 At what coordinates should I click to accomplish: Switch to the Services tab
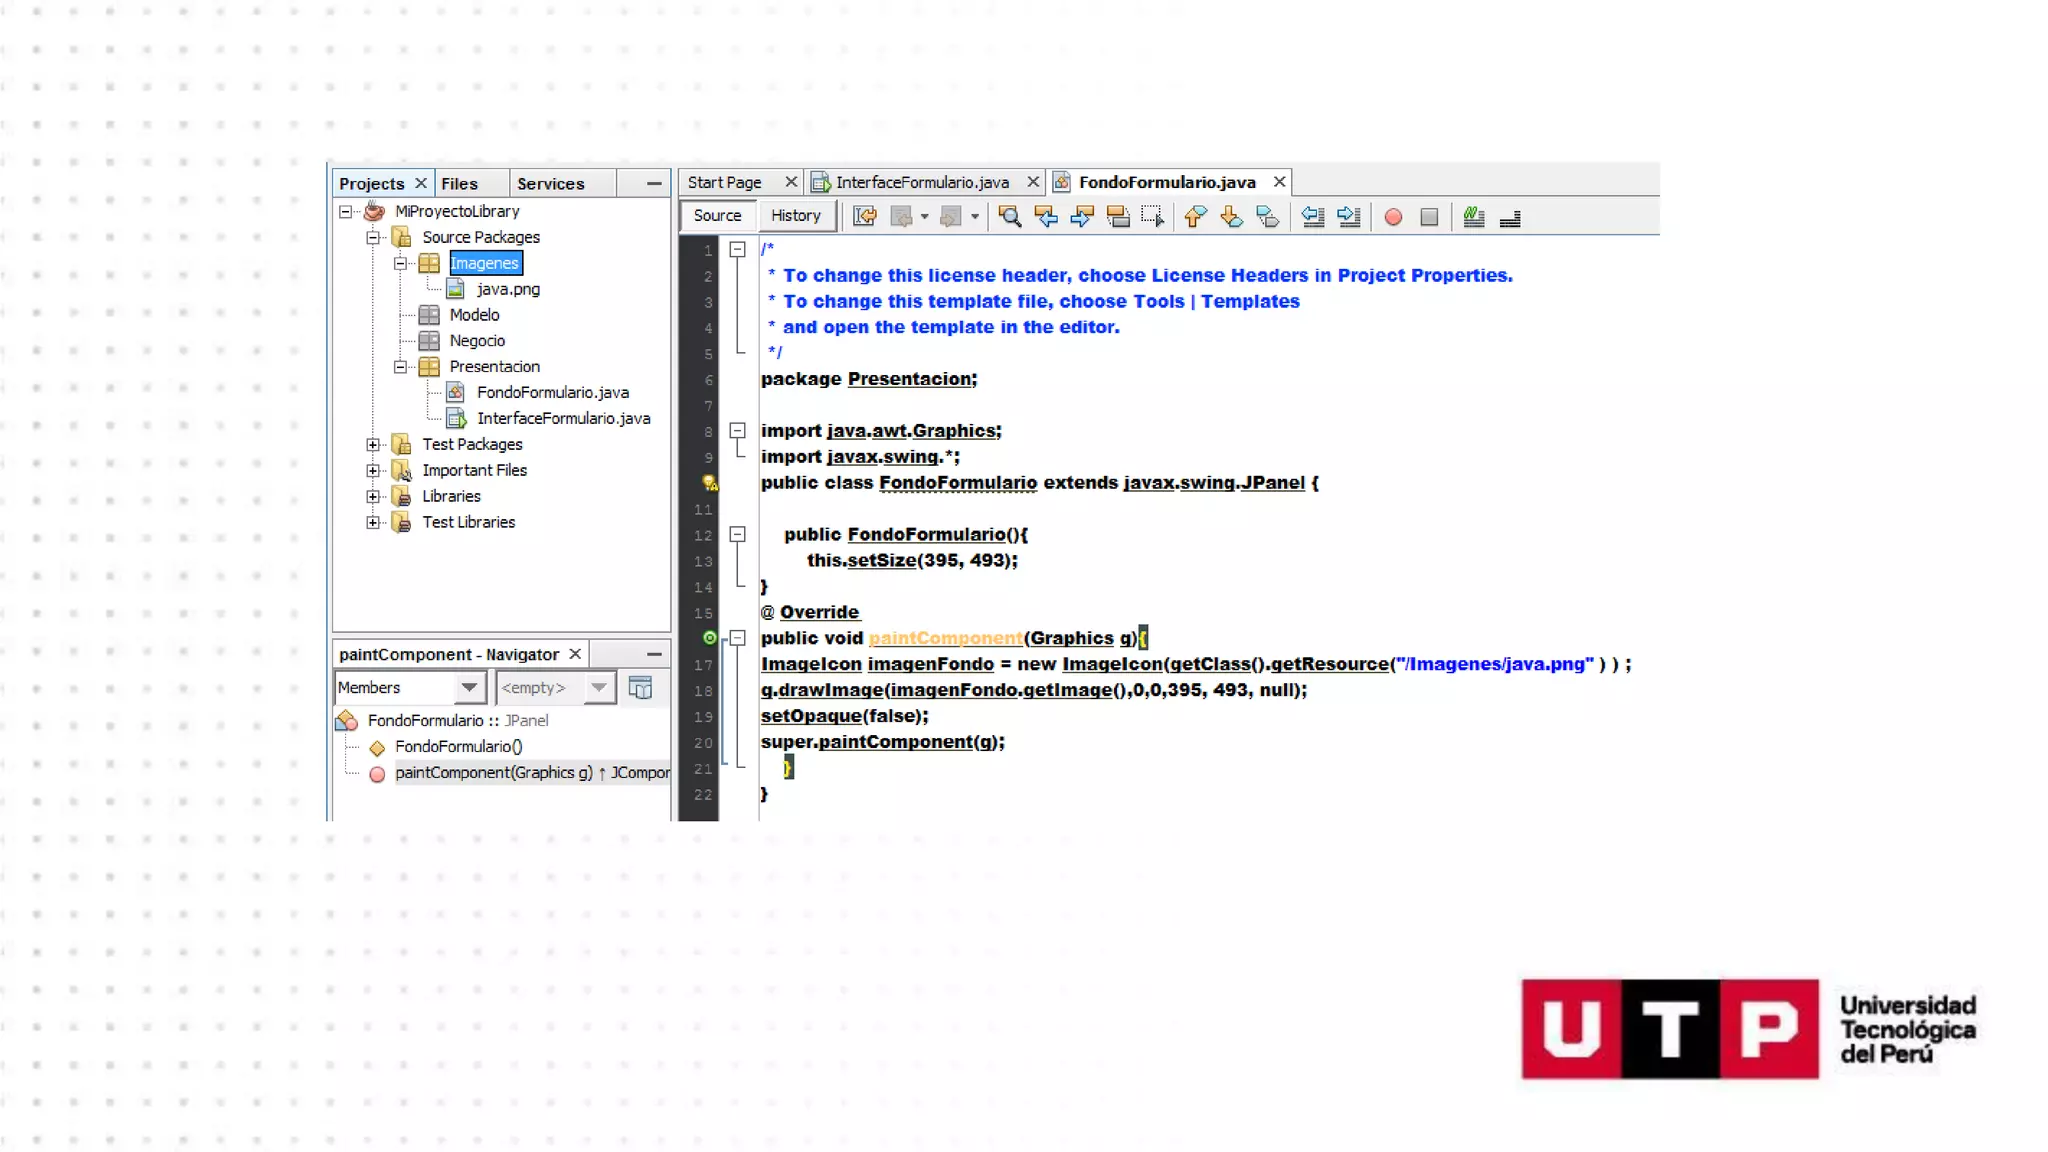click(x=550, y=184)
